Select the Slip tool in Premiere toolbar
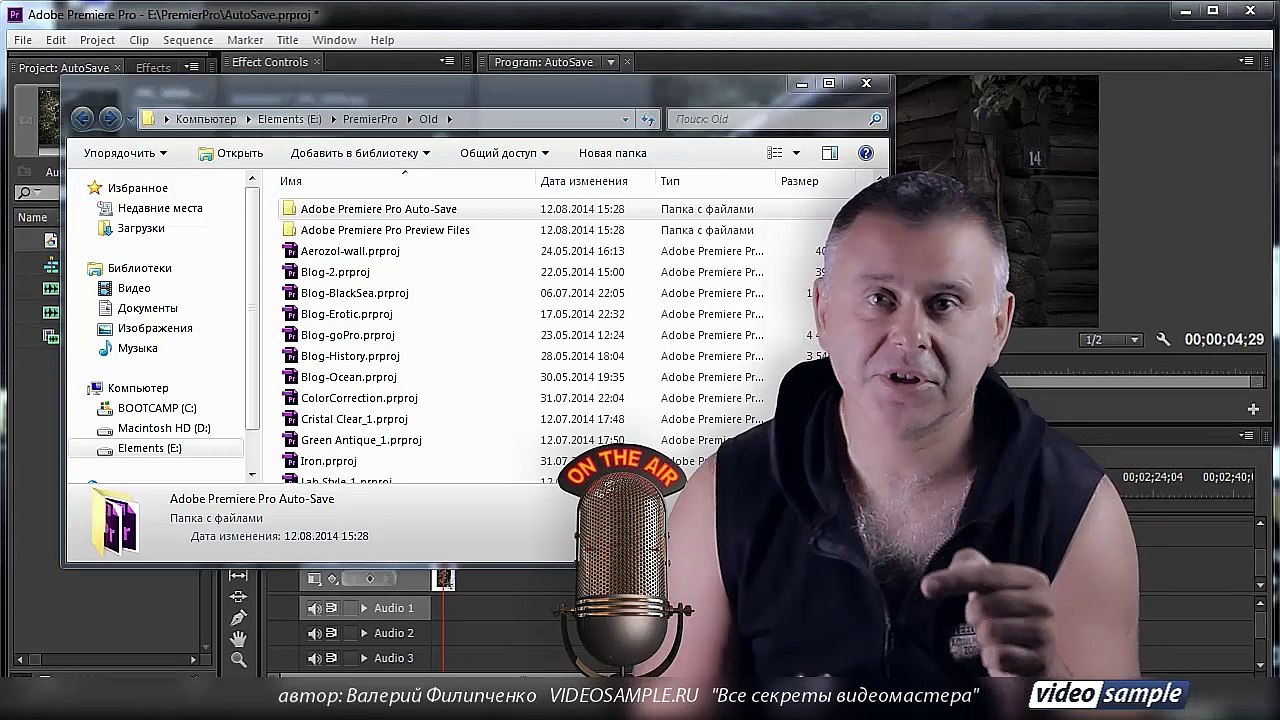This screenshot has width=1280, height=720. [x=238, y=575]
